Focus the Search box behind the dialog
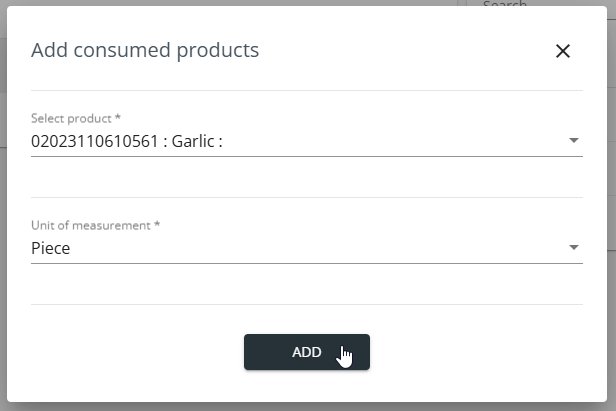Viewport: 616px width, 411px height. pyautogui.click(x=504, y=4)
